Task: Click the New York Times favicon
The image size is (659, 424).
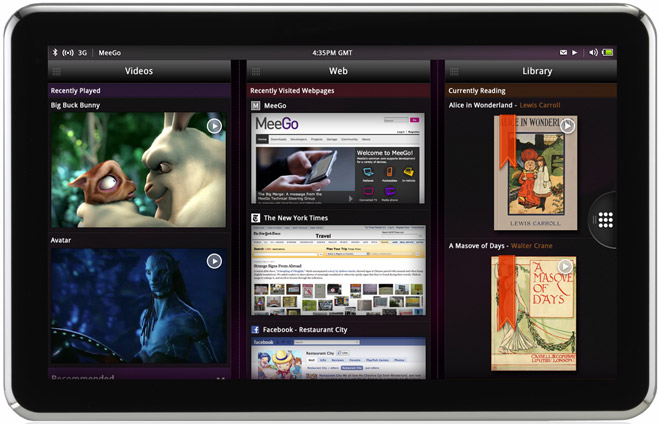Action: [x=256, y=218]
